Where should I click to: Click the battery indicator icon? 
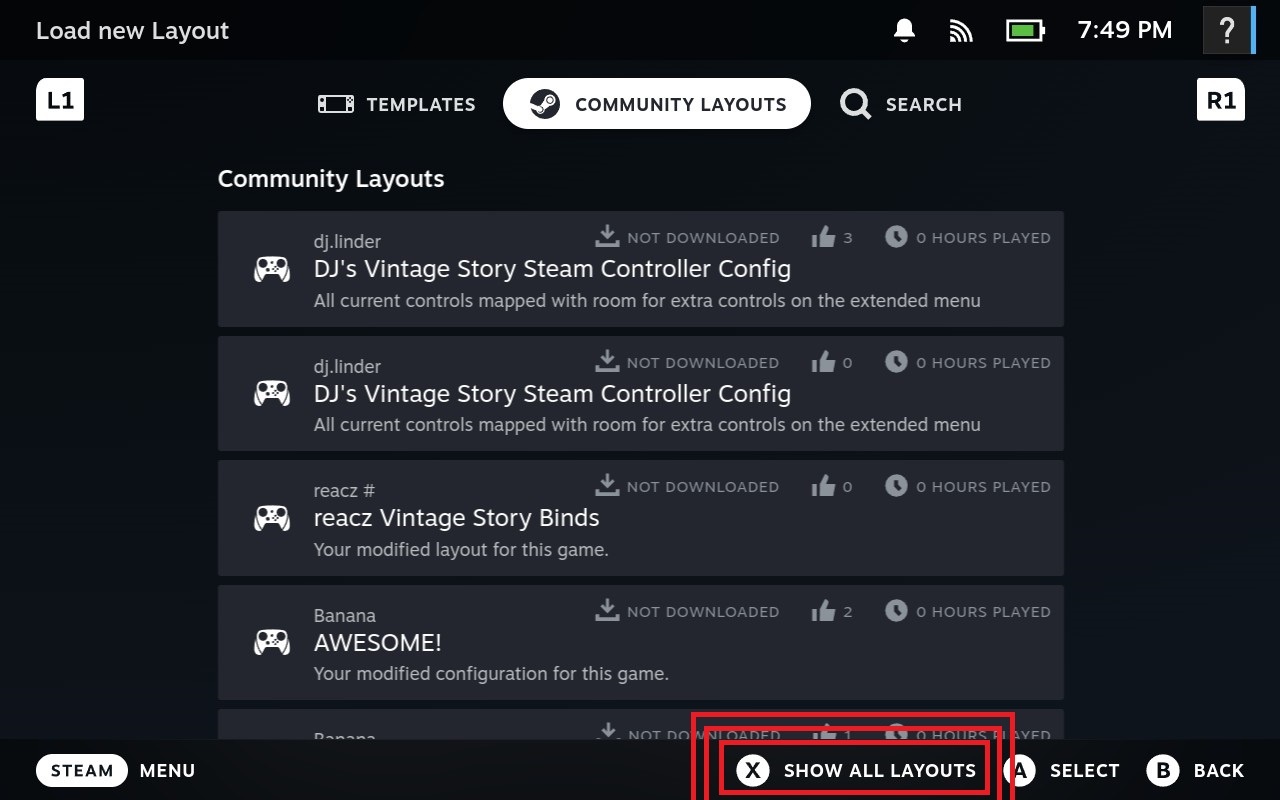[x=1024, y=31]
